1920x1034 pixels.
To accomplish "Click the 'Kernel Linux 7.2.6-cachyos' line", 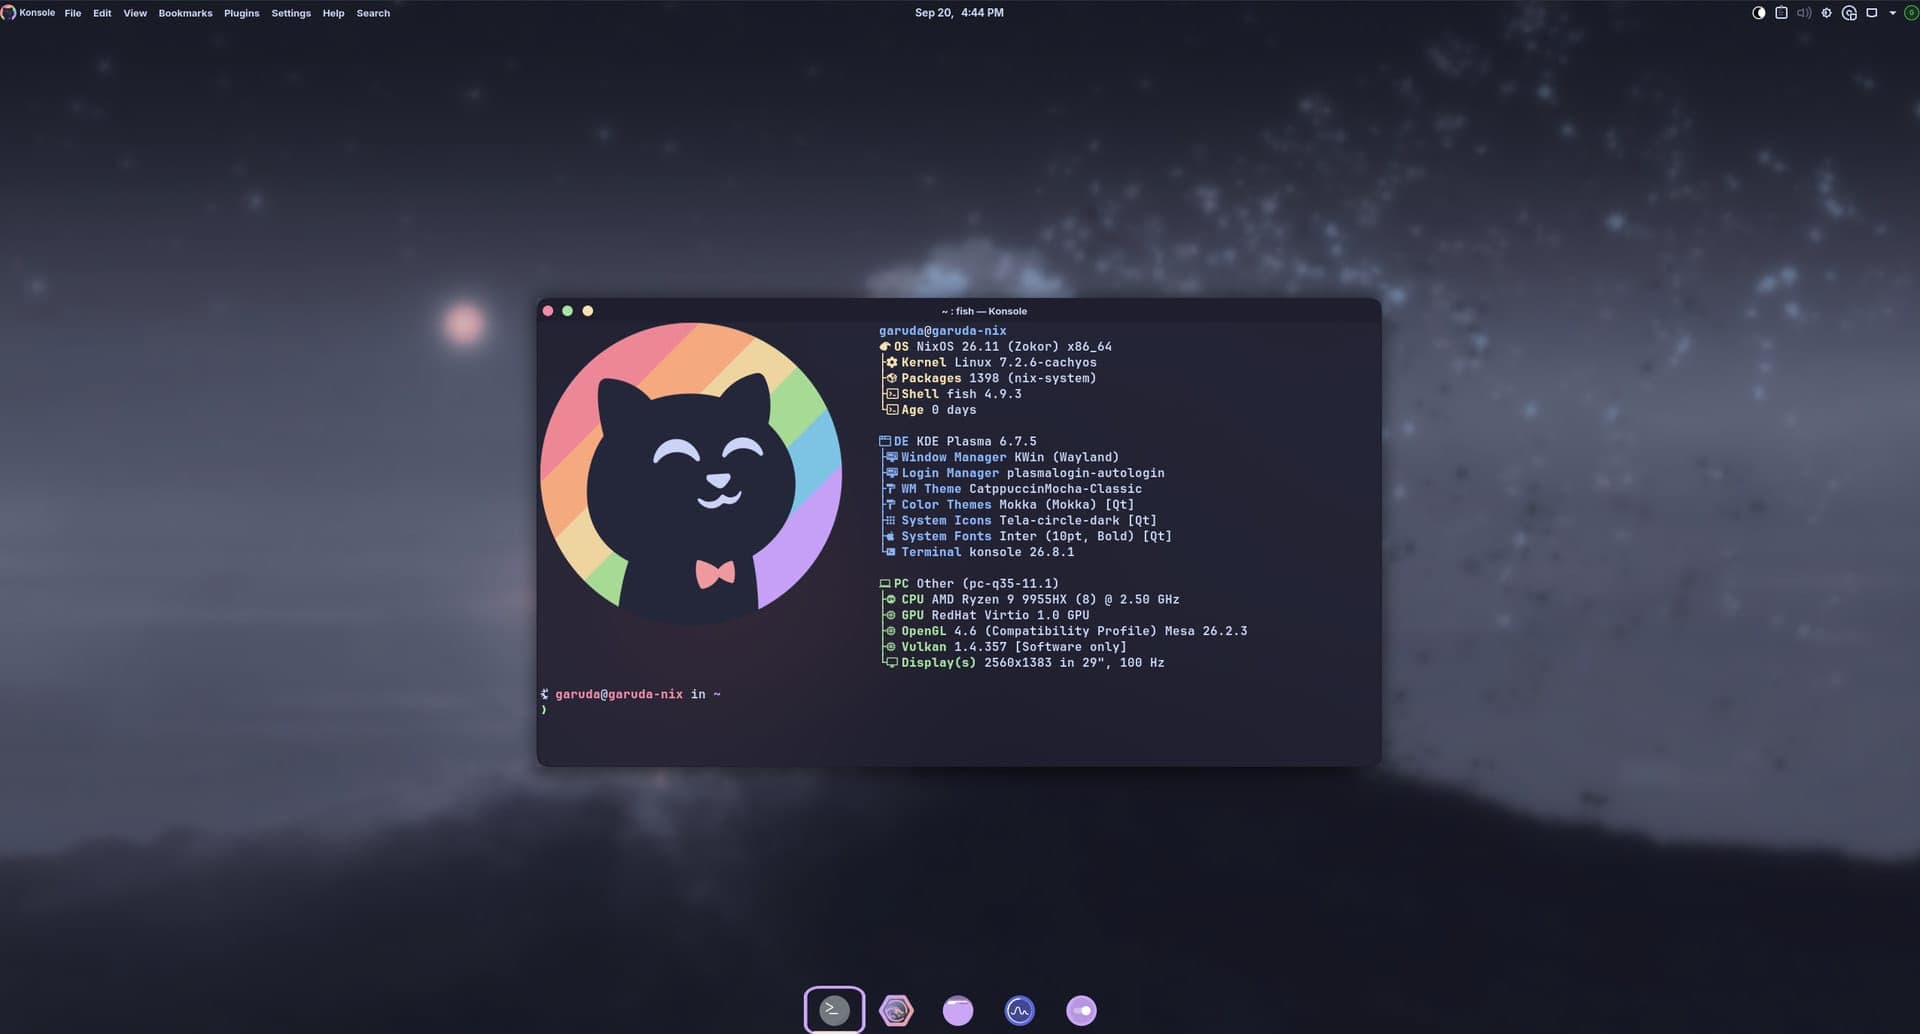I will tap(990, 363).
